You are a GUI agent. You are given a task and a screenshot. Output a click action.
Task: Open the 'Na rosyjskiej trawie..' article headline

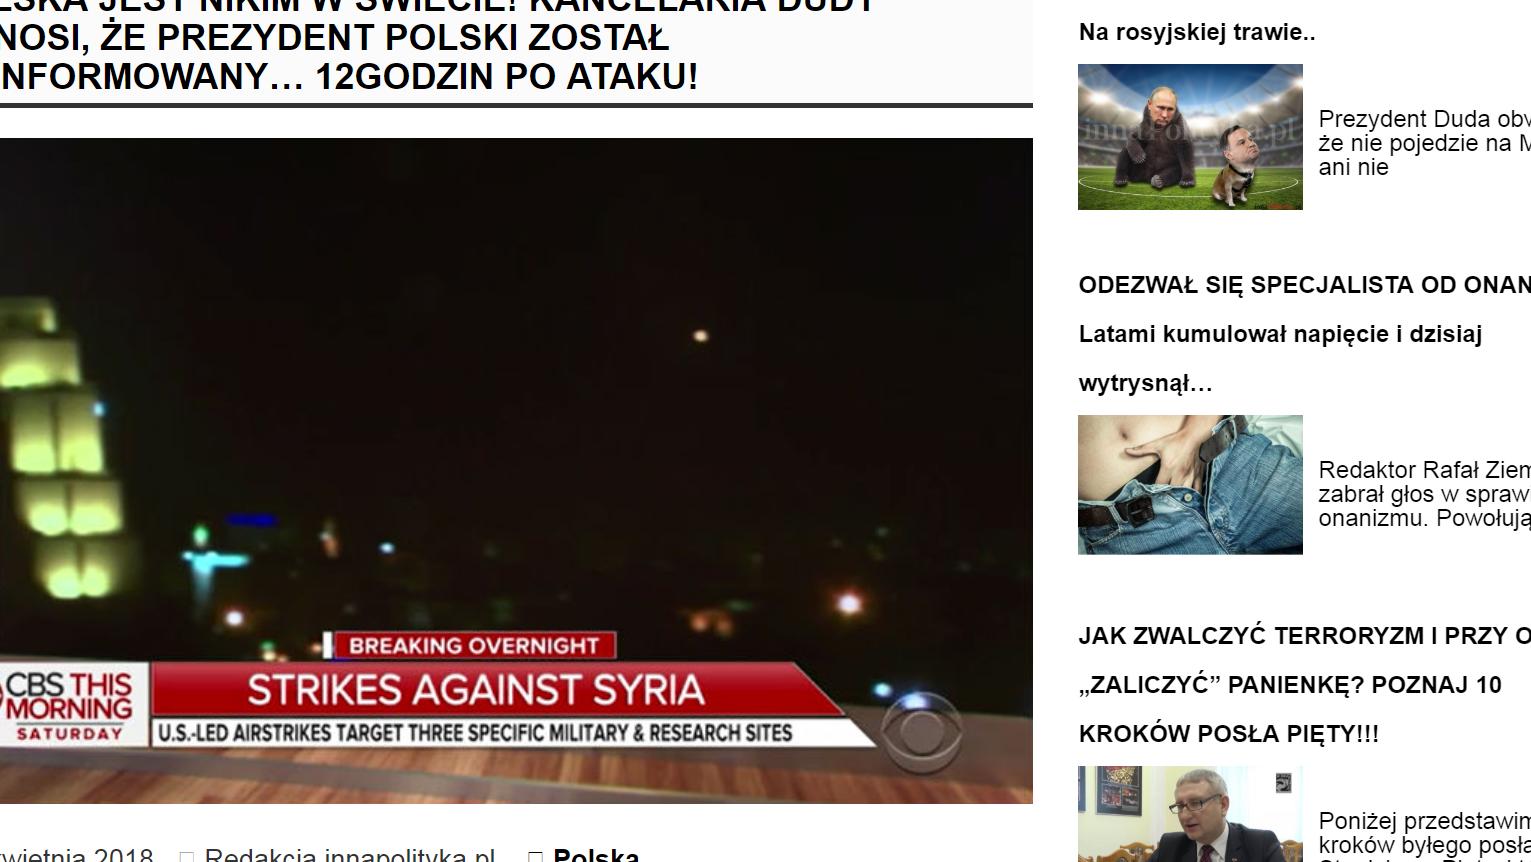click(x=1197, y=32)
